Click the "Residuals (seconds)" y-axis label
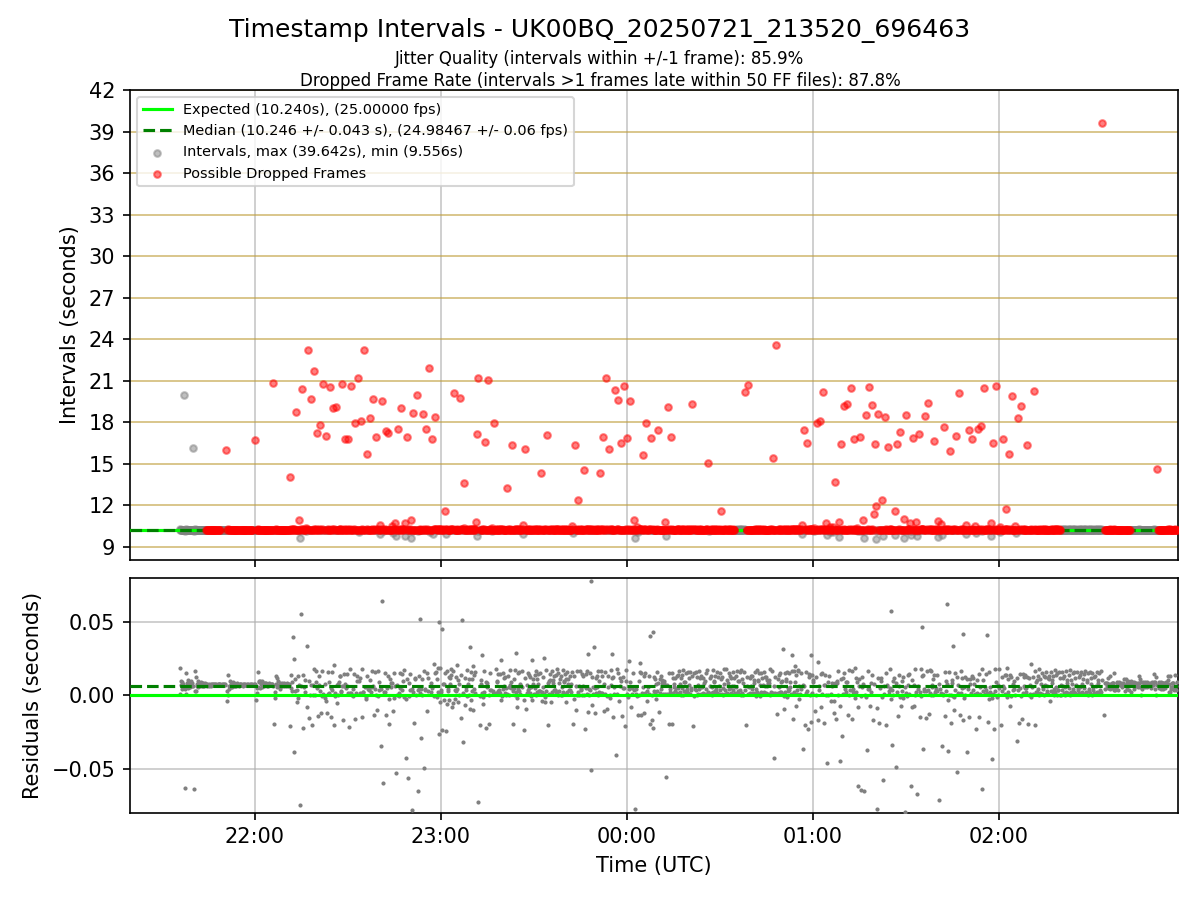The height and width of the screenshot is (900, 1200). [x=31, y=696]
